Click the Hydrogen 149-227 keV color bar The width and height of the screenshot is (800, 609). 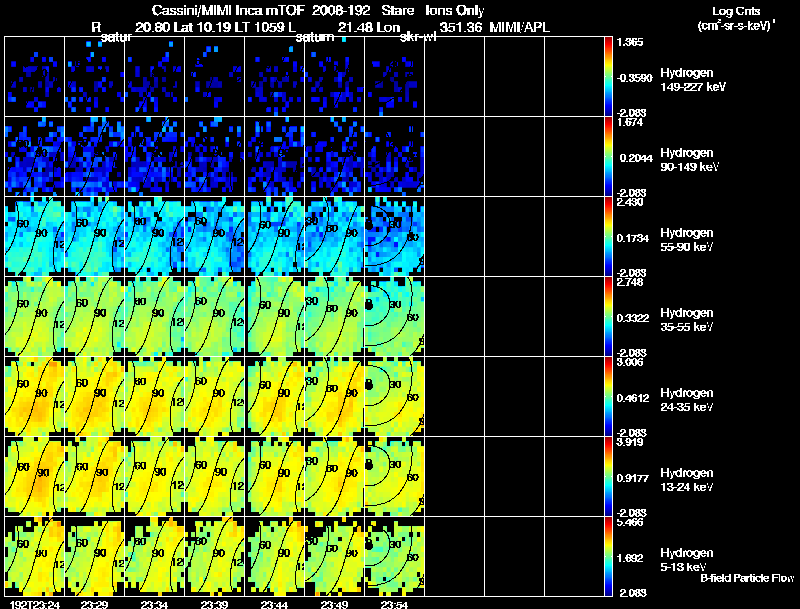coord(608,77)
